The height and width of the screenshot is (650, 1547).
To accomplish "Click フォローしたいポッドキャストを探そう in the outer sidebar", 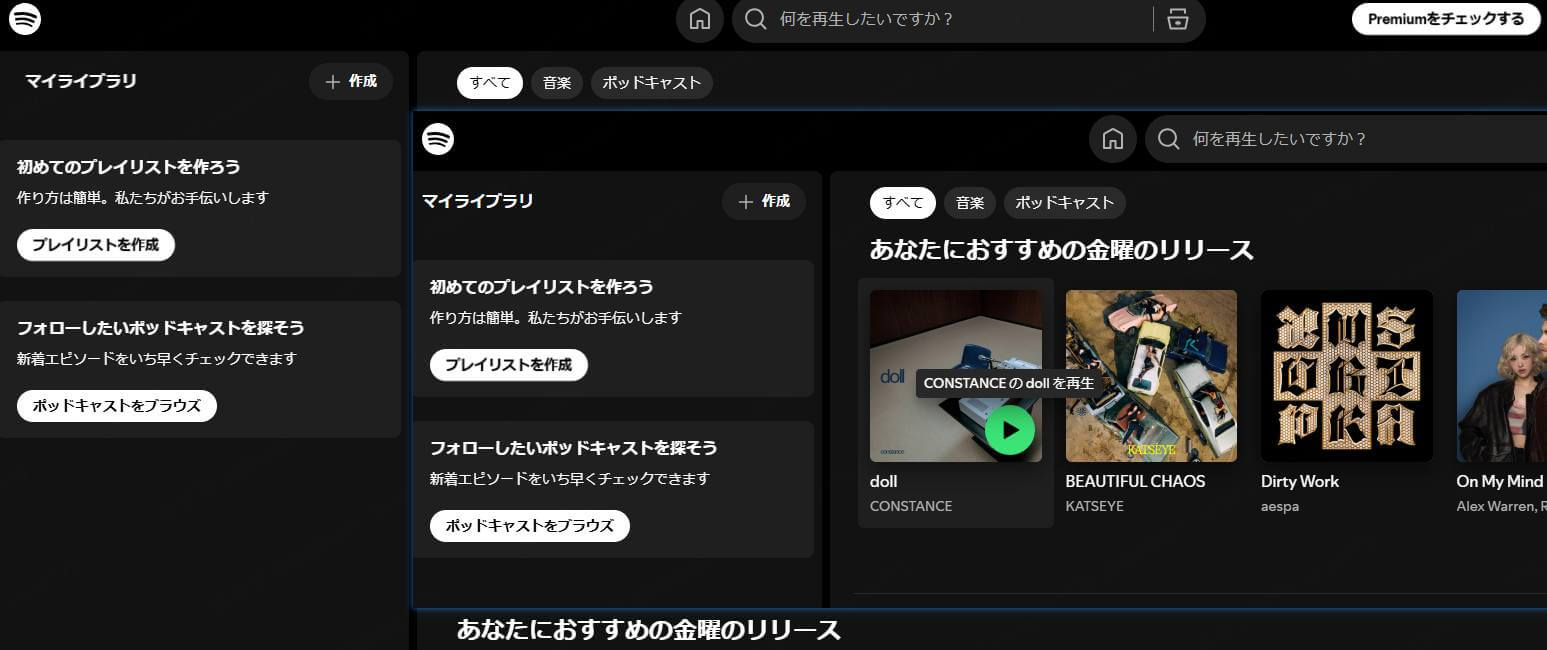I will (161, 328).
